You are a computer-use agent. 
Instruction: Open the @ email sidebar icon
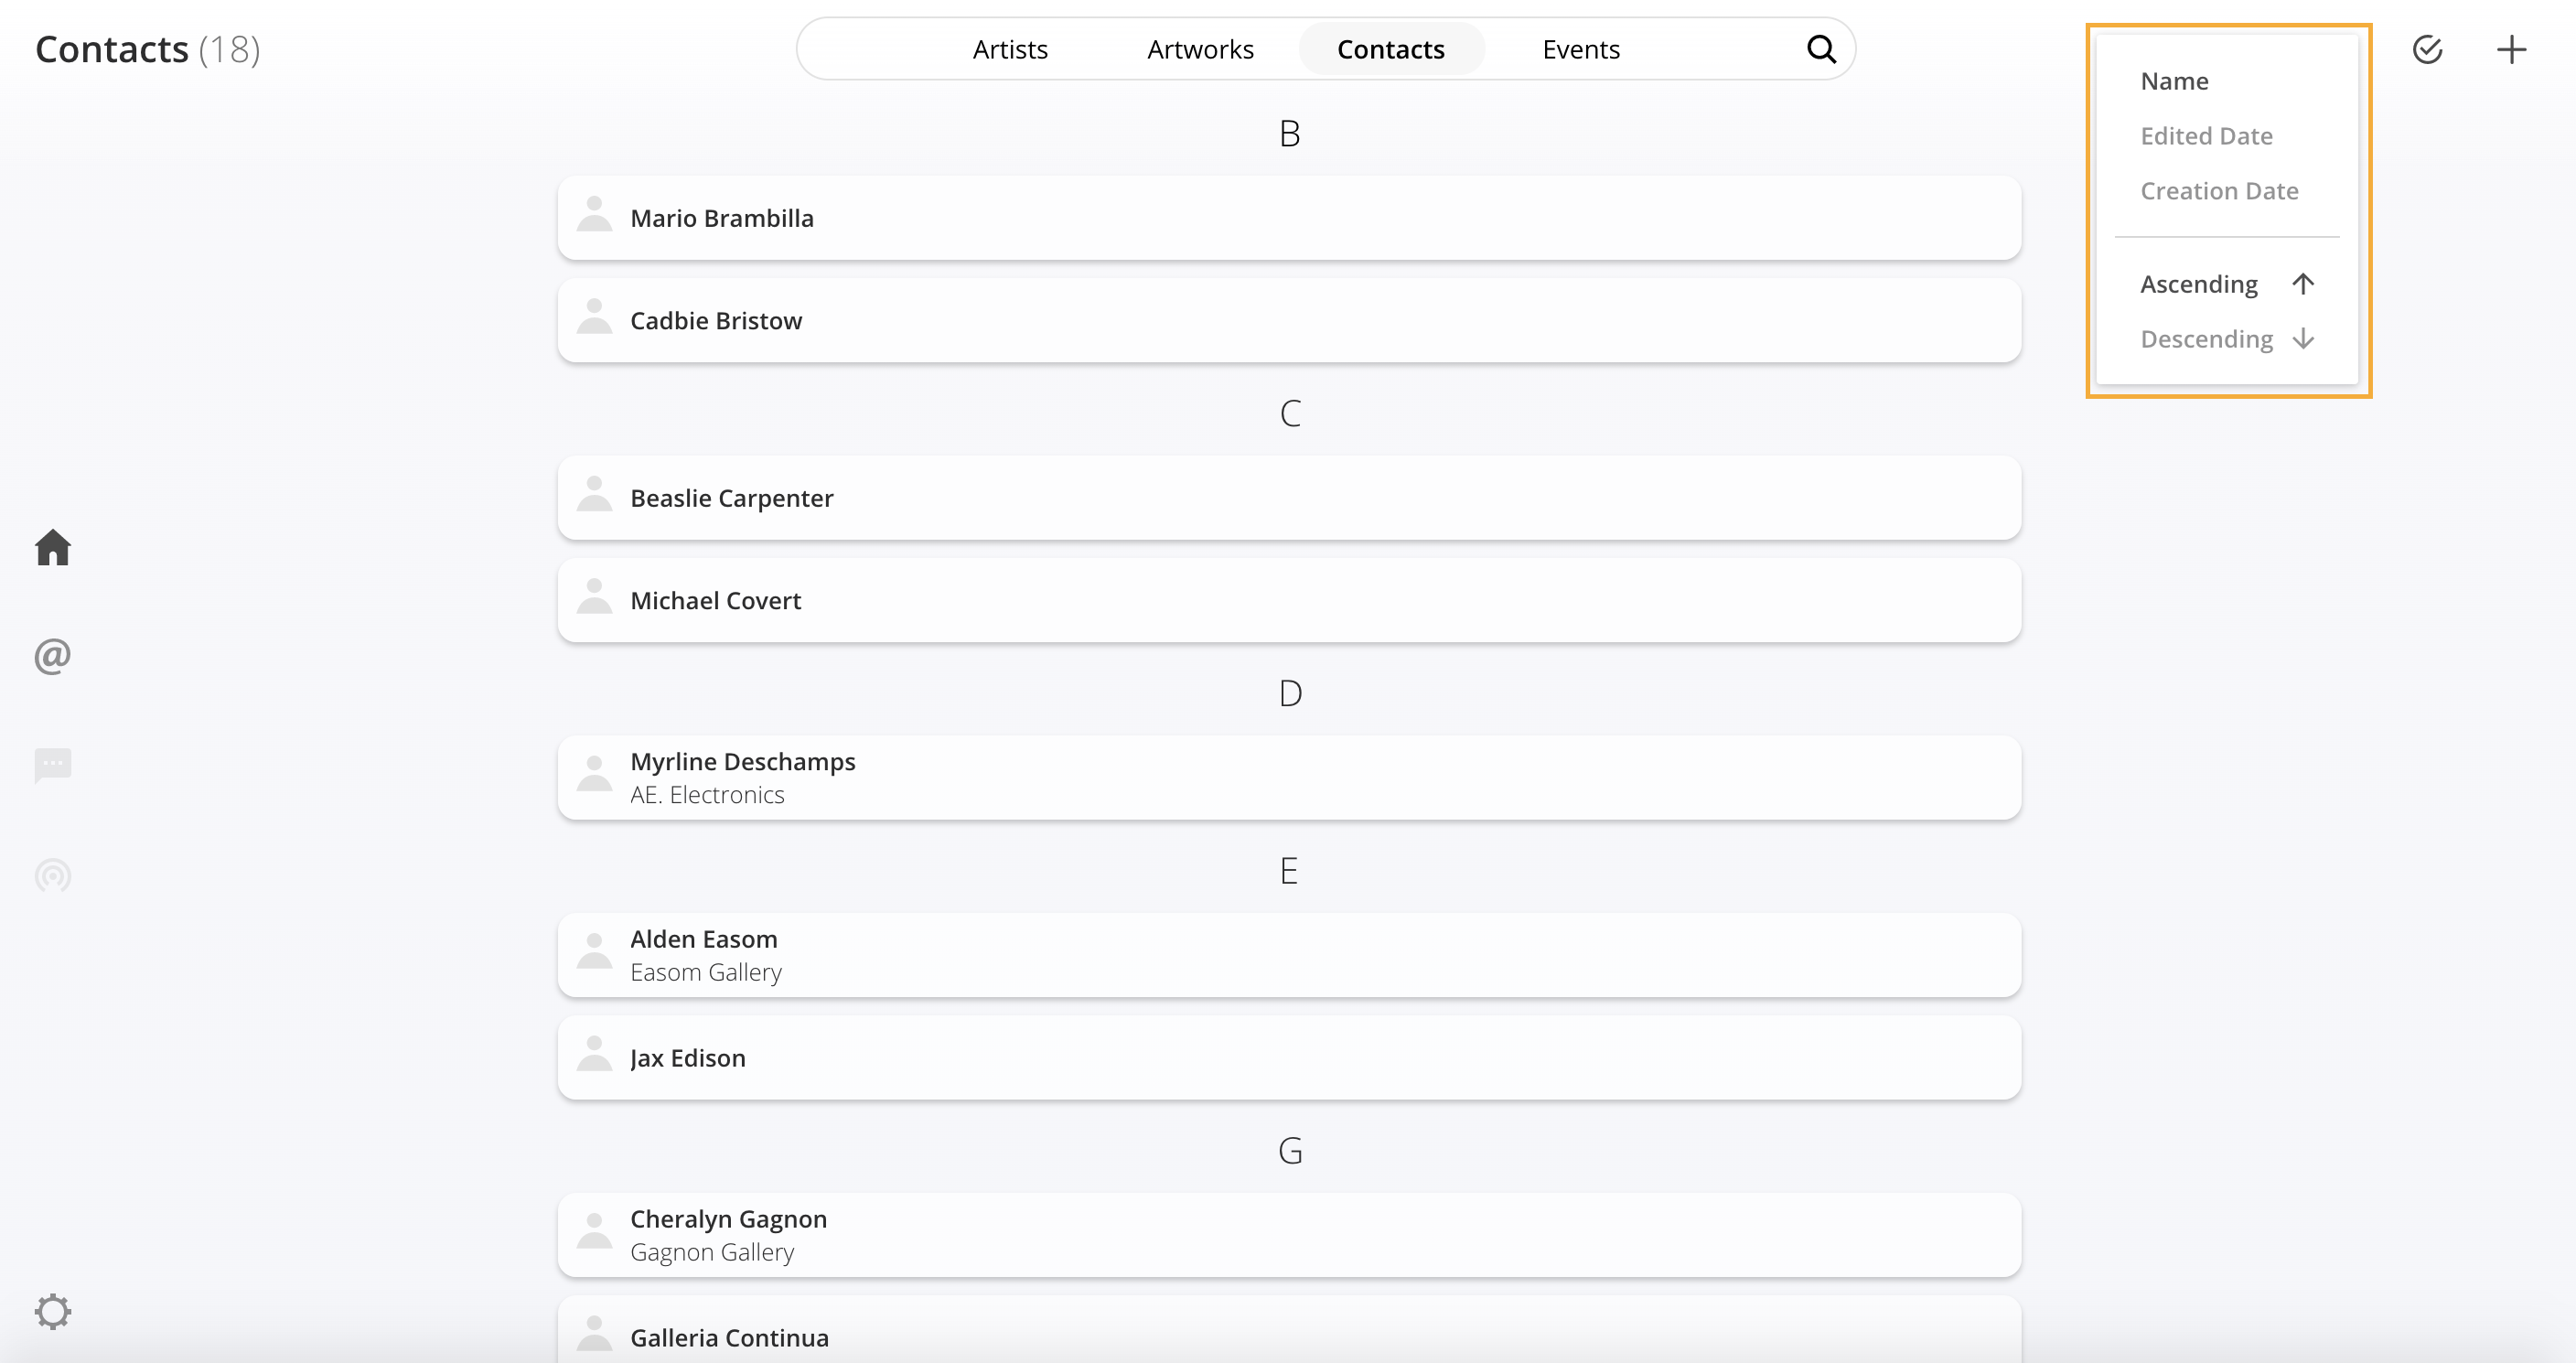click(x=53, y=656)
